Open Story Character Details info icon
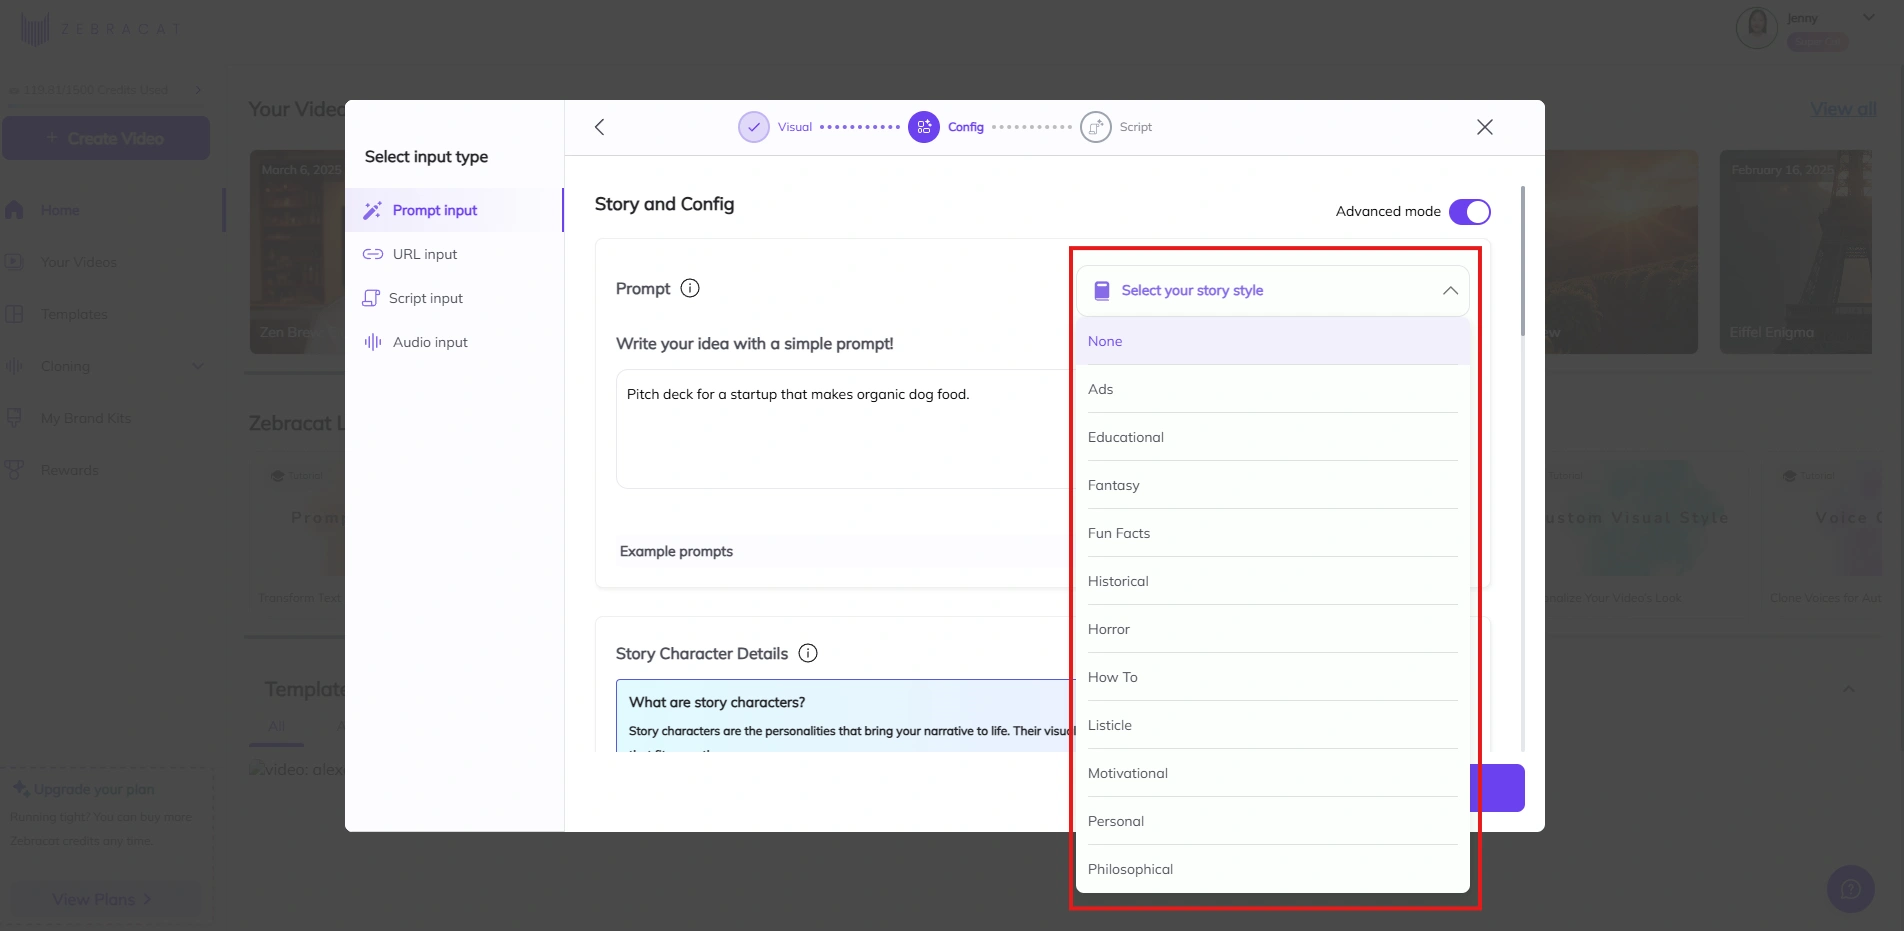This screenshot has height=931, width=1904. coord(808,653)
